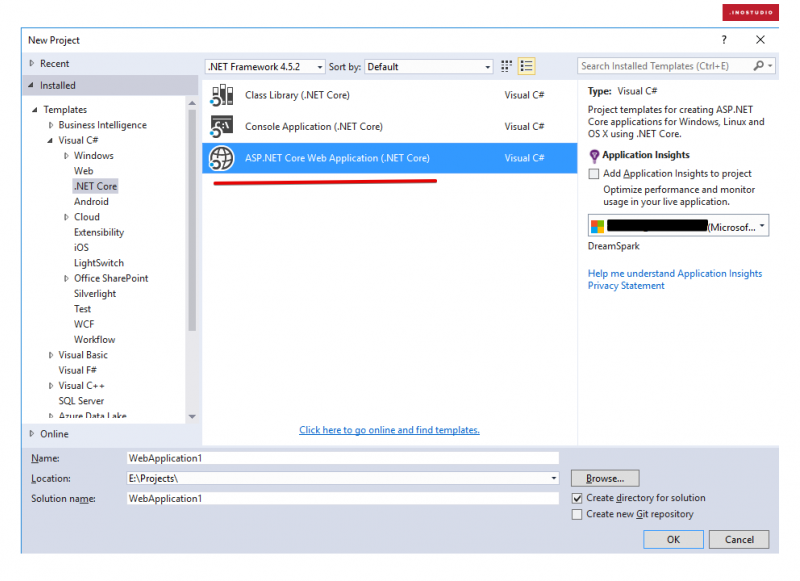Check Create new Git repository

tap(577, 514)
